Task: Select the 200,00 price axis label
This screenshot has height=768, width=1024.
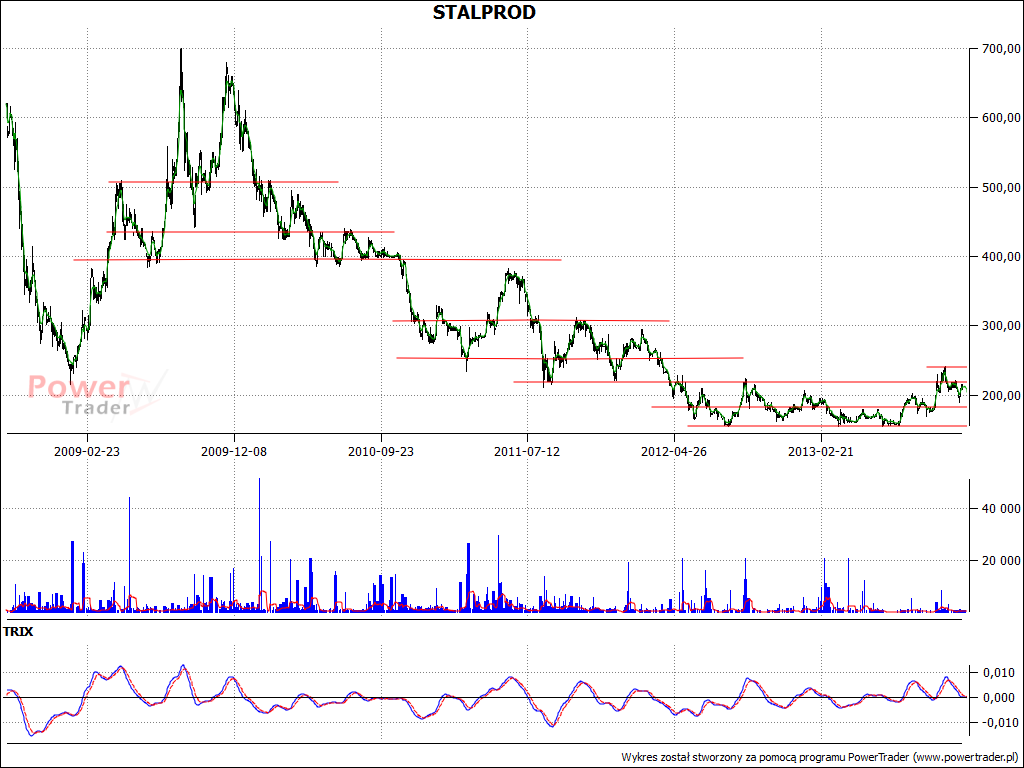Action: (1000, 395)
